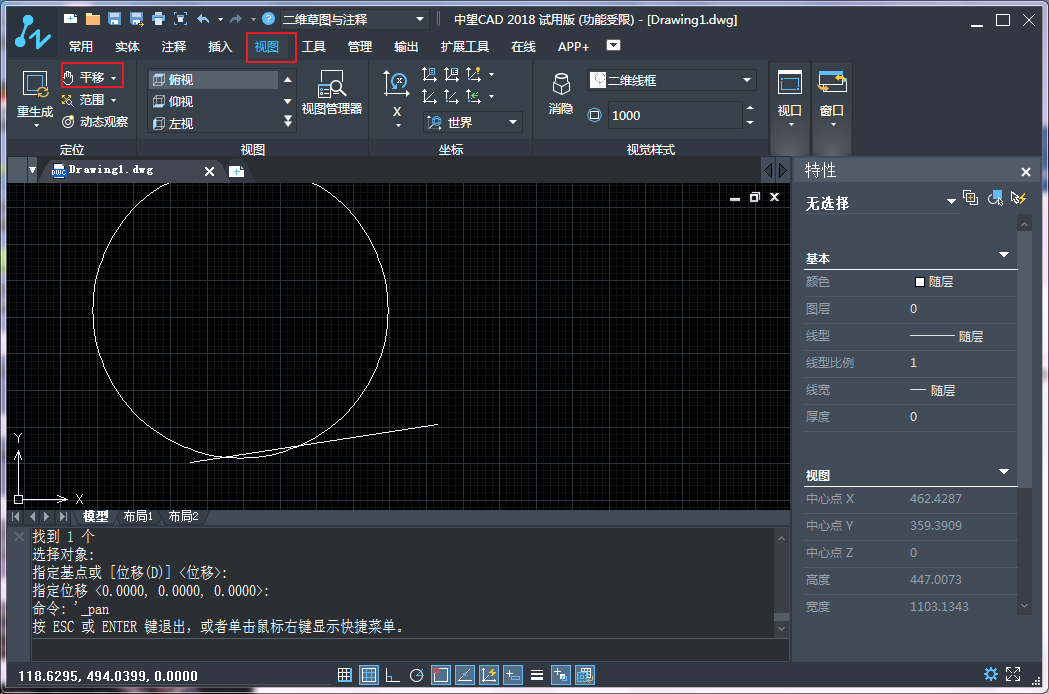Image resolution: width=1049 pixels, height=694 pixels.
Task: Collapse the 基本 section in Properties
Action: 1003,256
